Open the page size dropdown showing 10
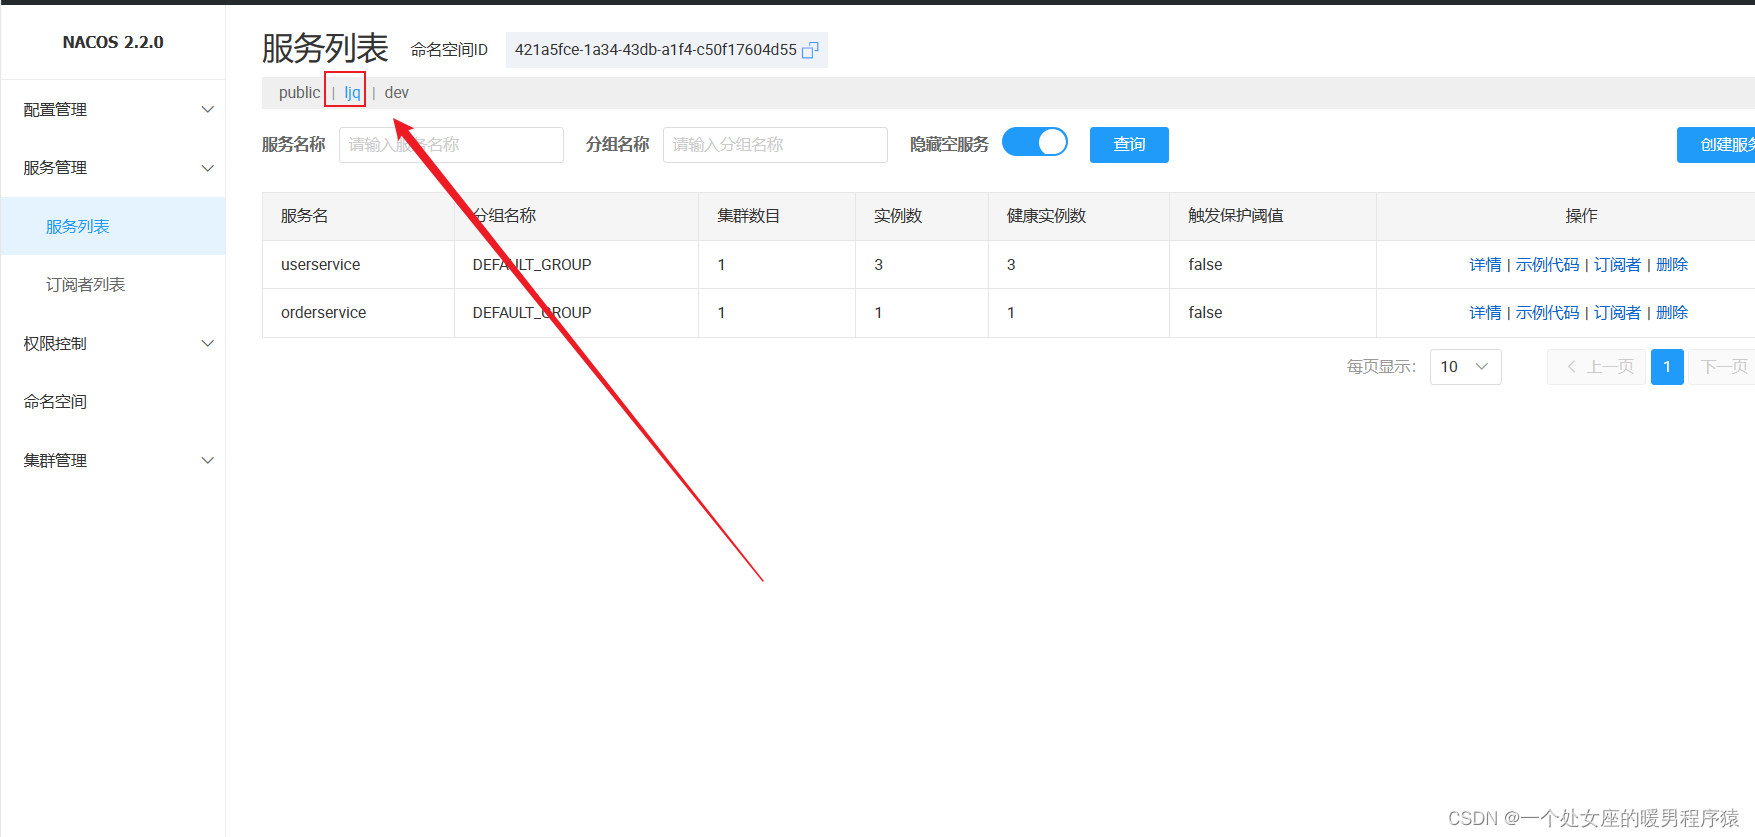This screenshot has width=1755, height=837. point(1465,367)
